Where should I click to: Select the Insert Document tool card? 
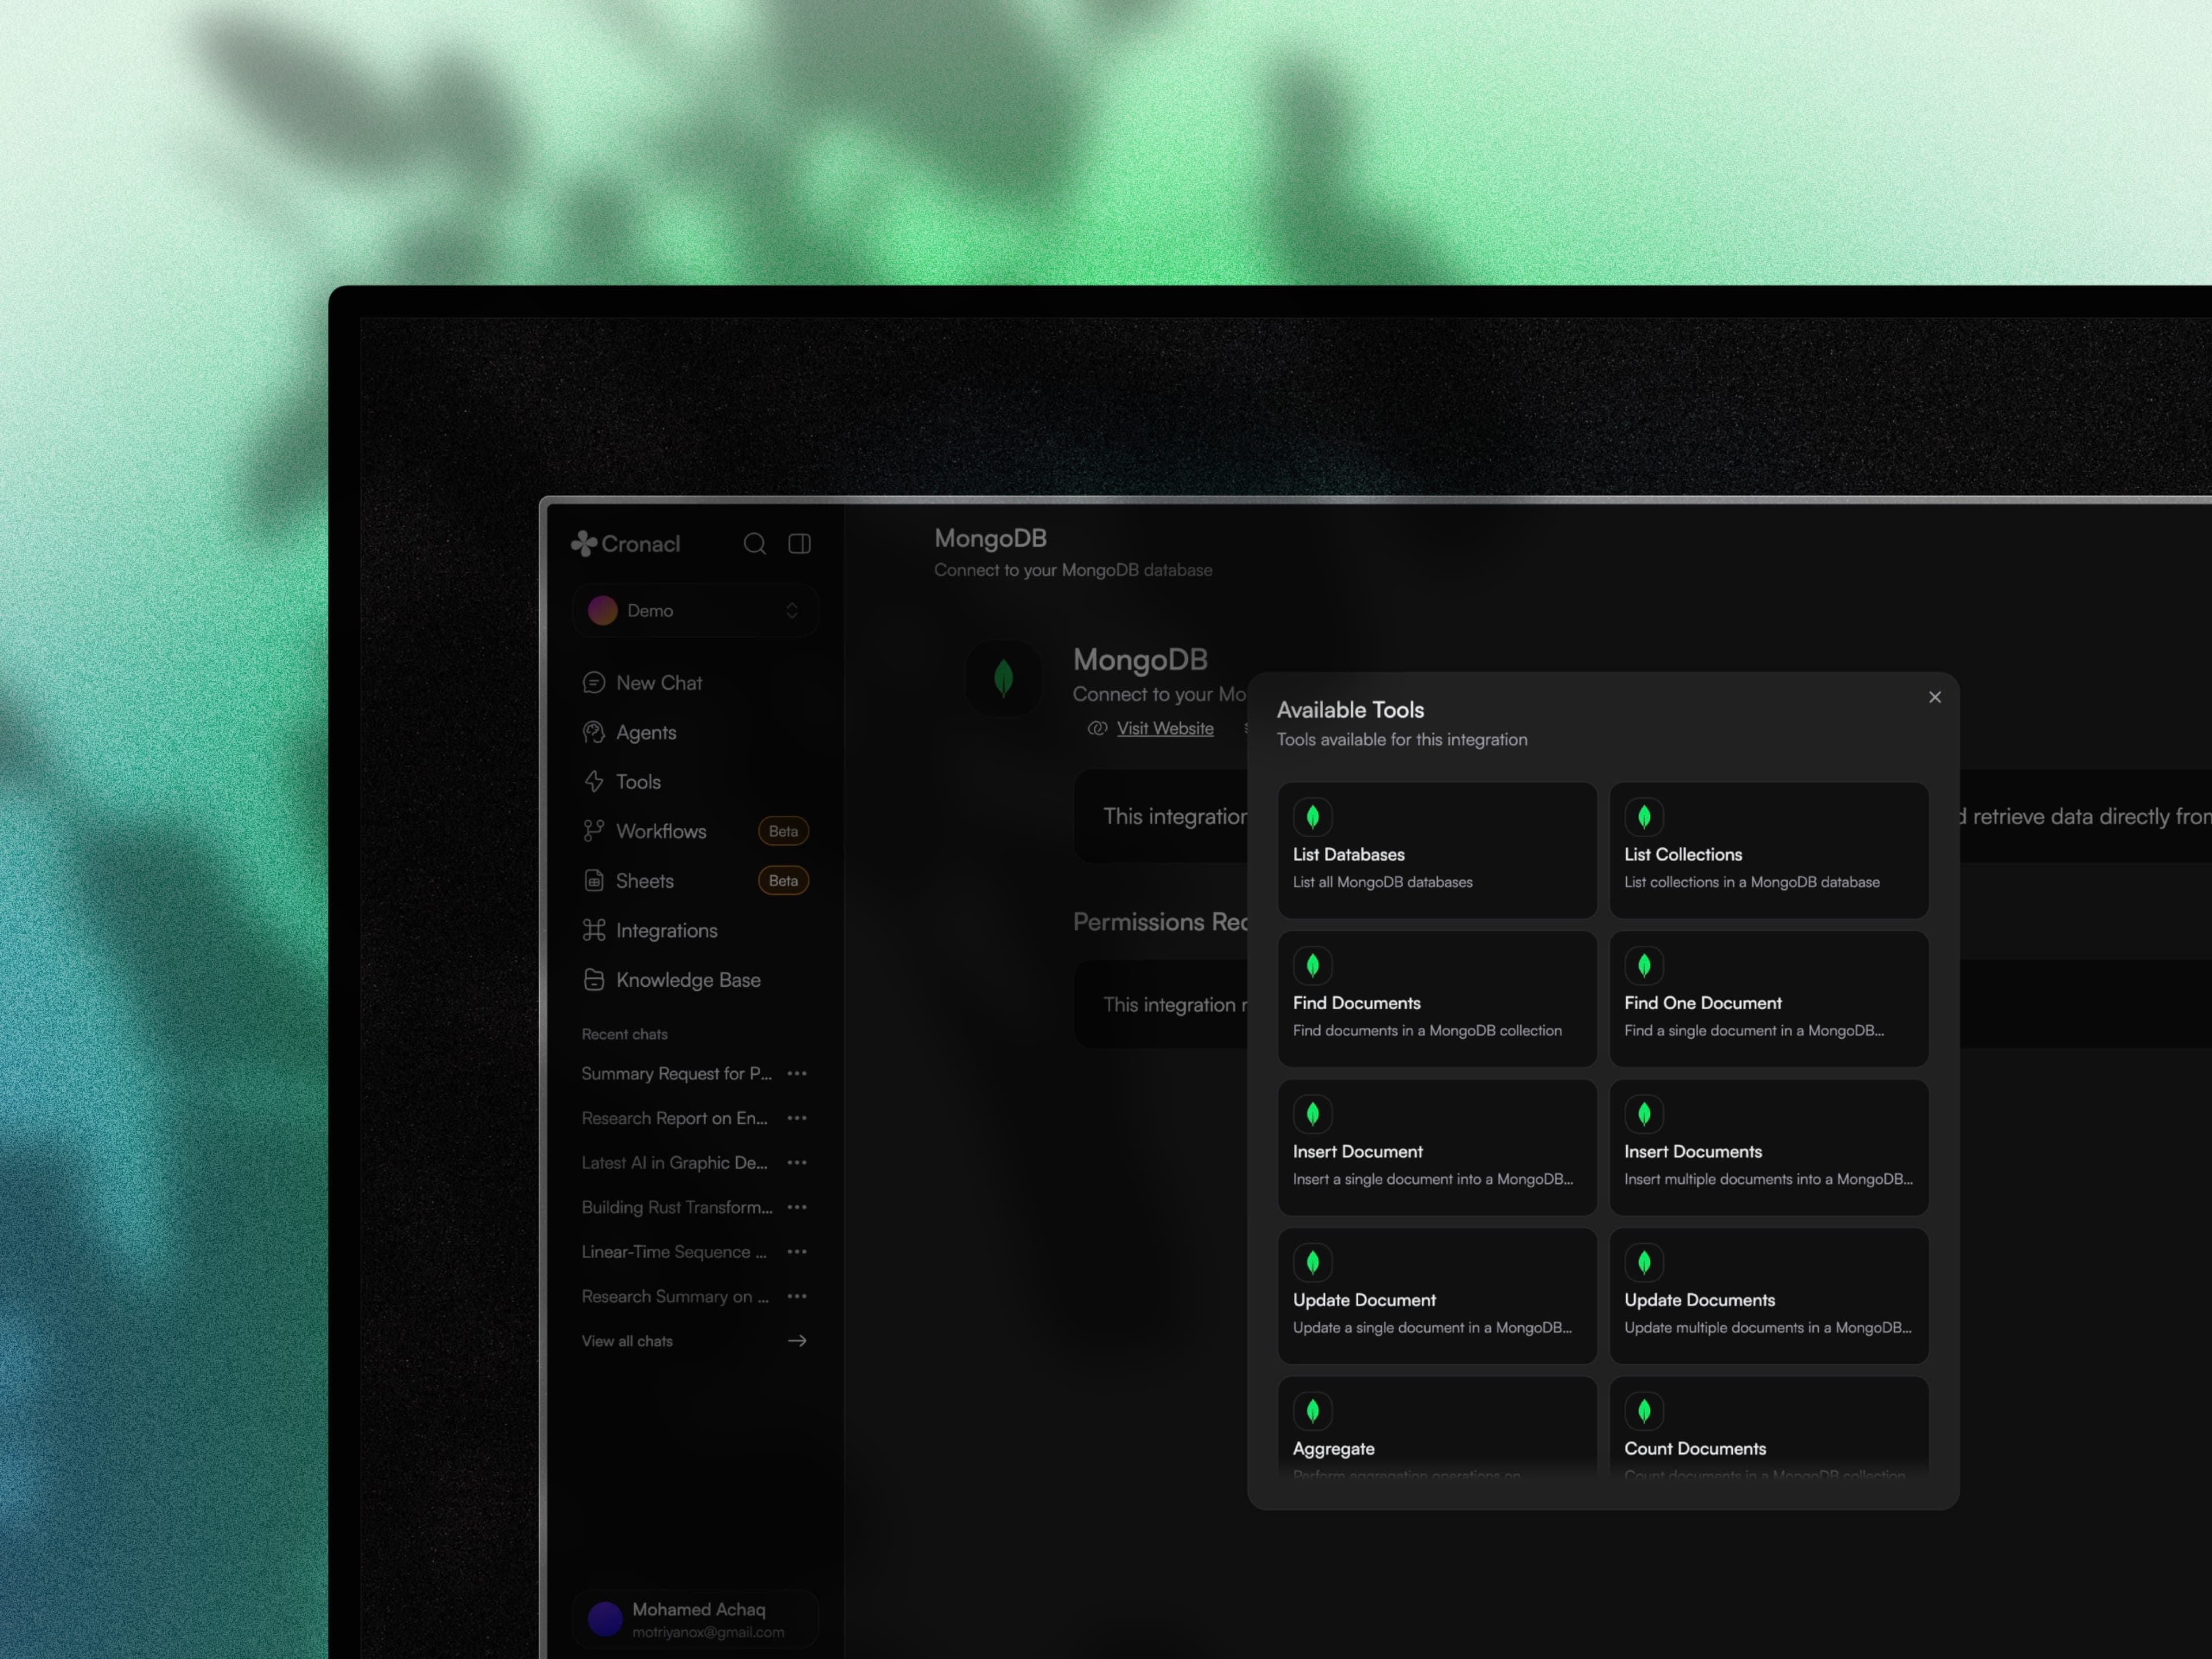tap(1437, 1148)
